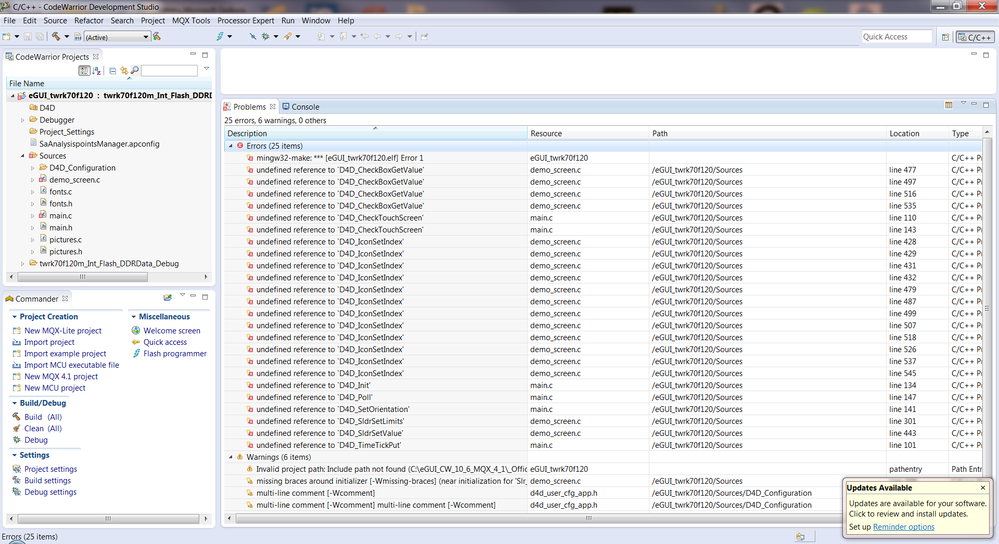The width and height of the screenshot is (999, 544).
Task: Open the MQX Tools menu
Action: 191,20
